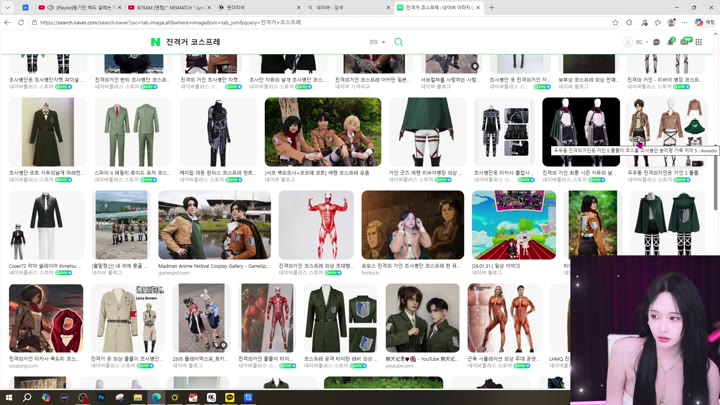720x405 pixels.
Task: Switch to the 진격거 코스프레 Naver image tab
Action: 439,7
